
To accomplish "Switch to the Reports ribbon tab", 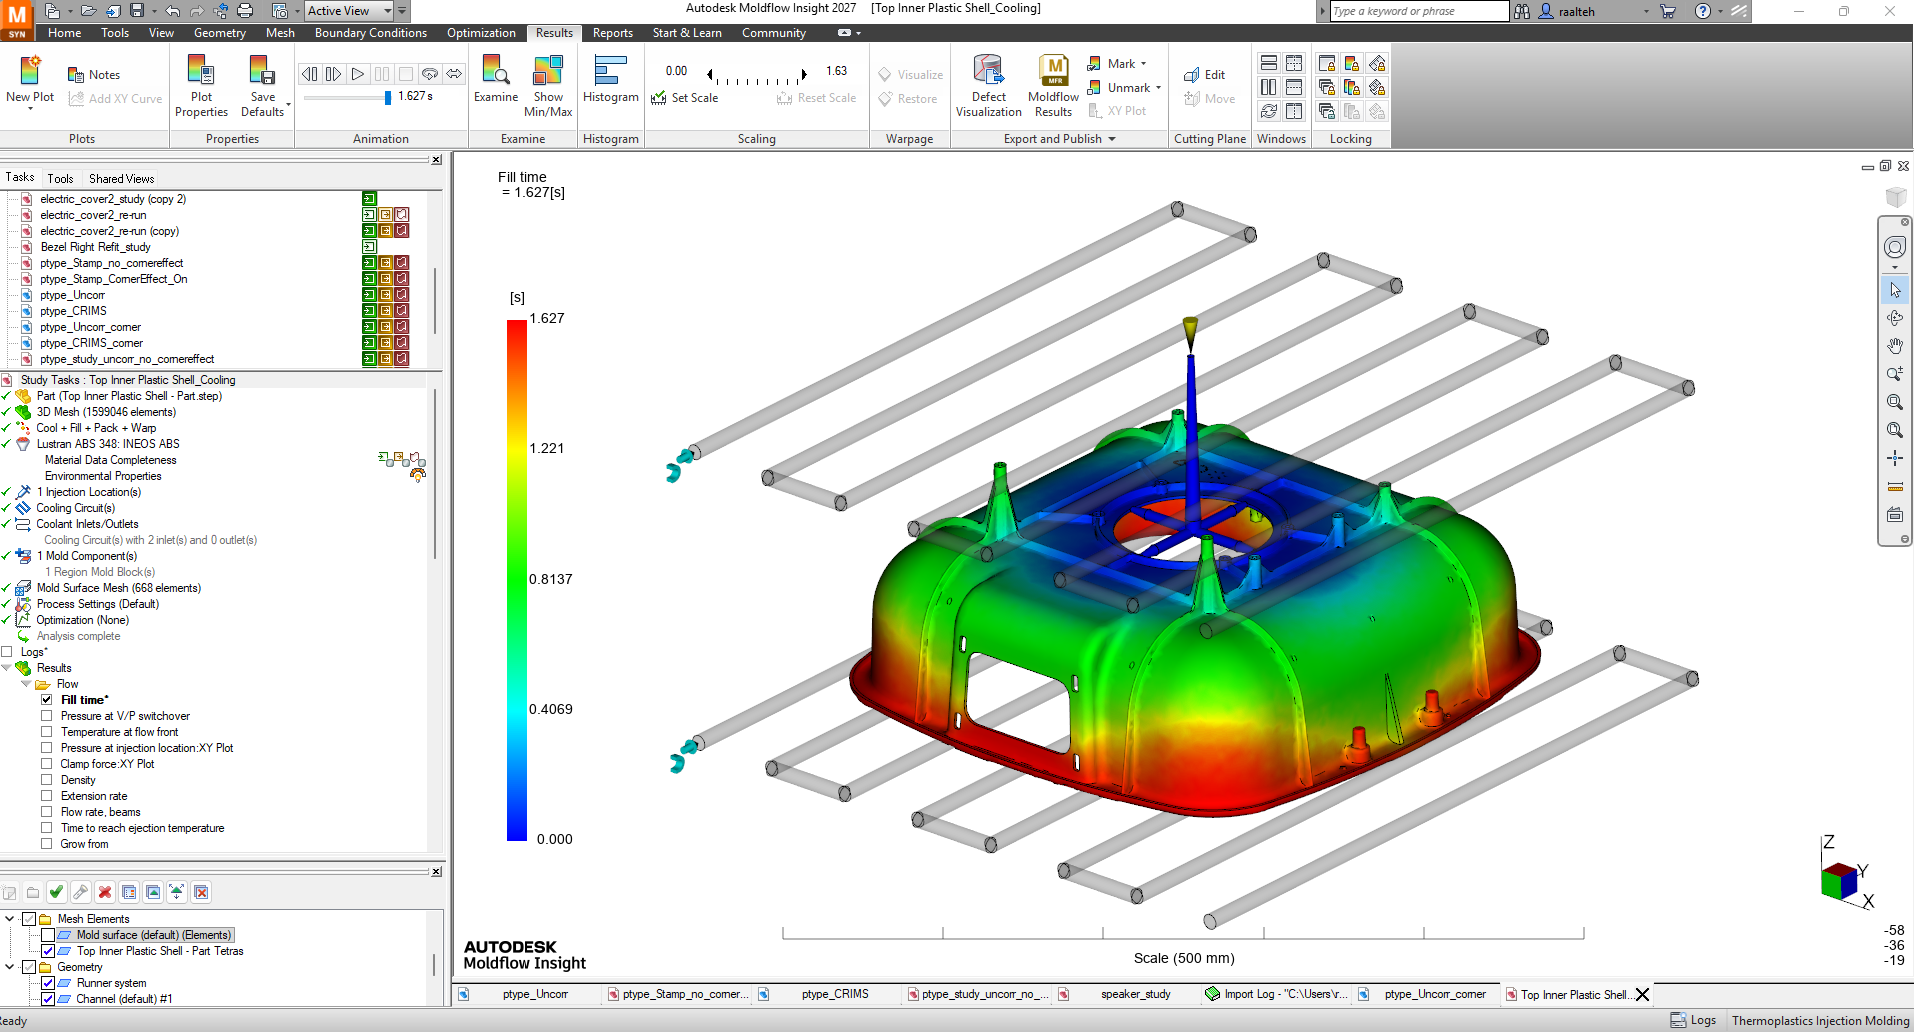I will point(613,33).
